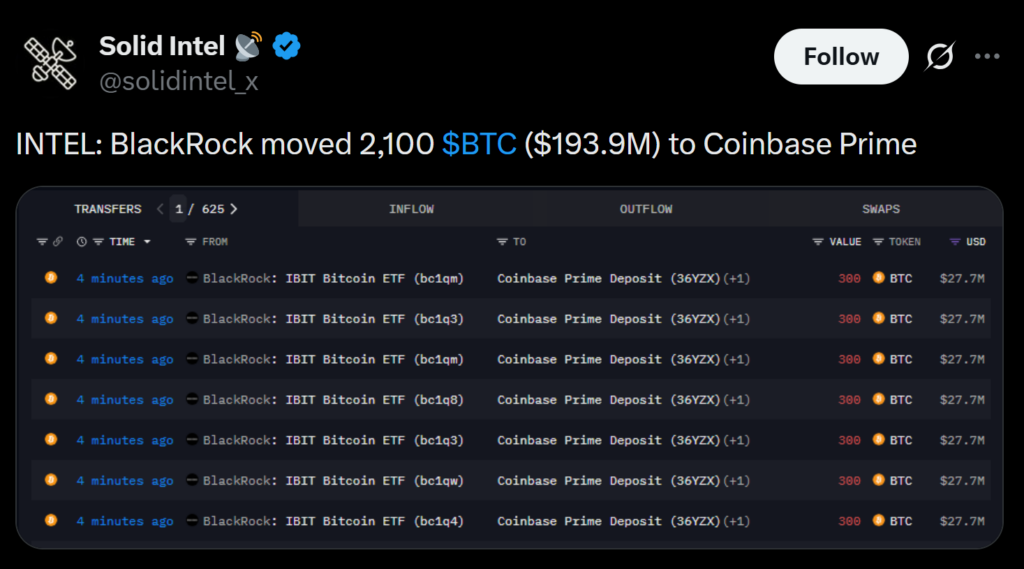The image size is (1024, 569).
Task: Open the Grok icon beside Follow
Action: [939, 57]
